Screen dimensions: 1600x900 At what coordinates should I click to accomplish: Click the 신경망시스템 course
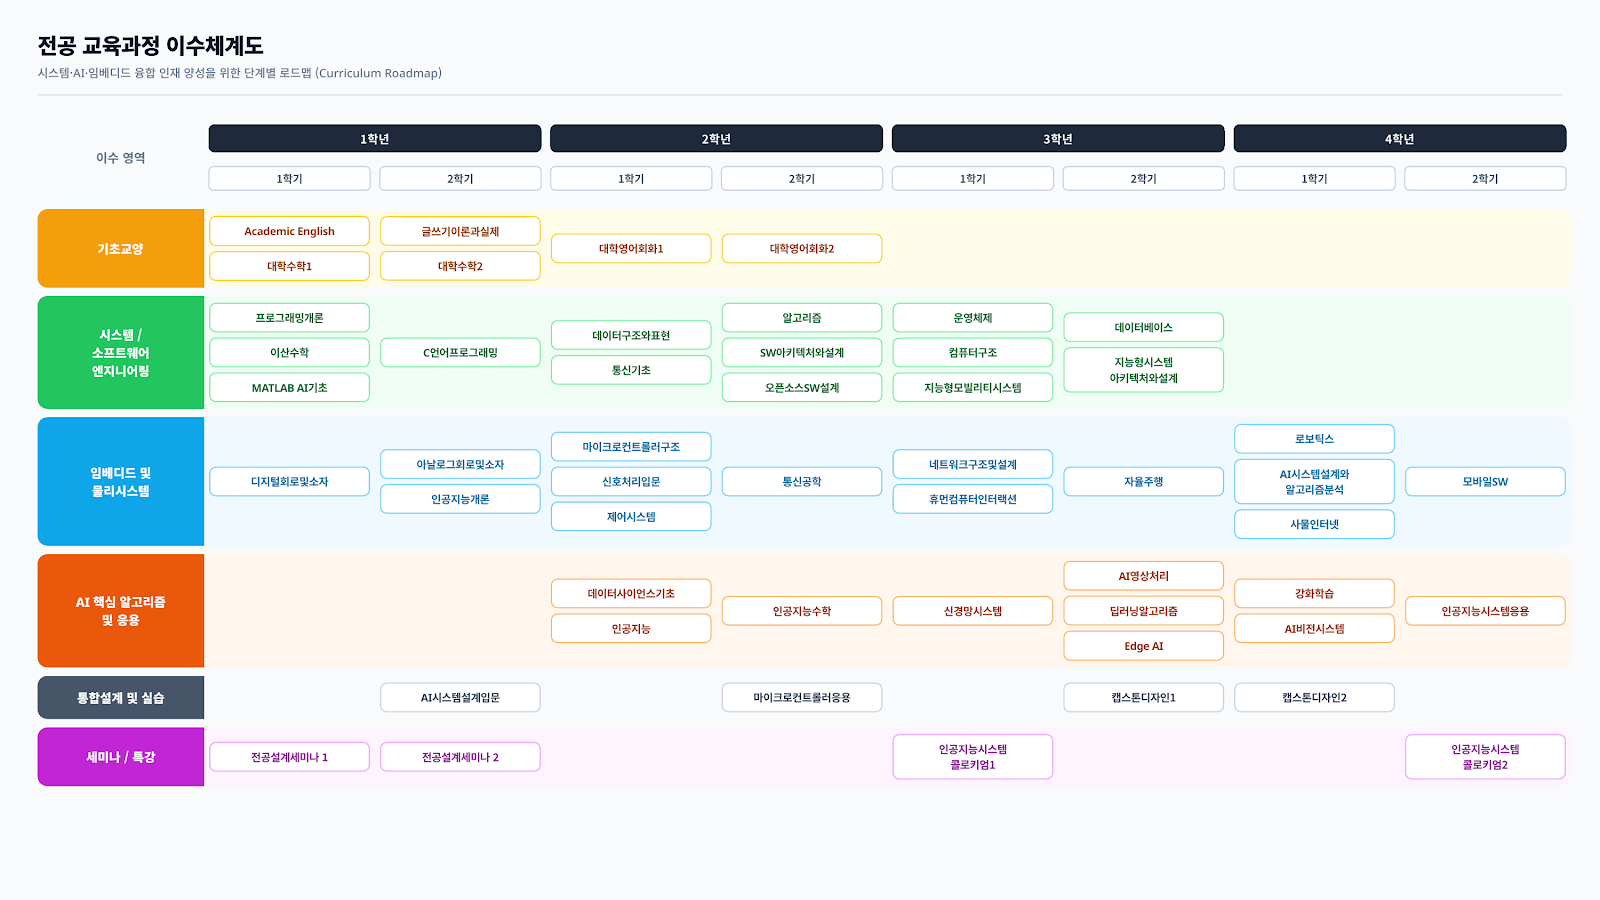point(973,610)
